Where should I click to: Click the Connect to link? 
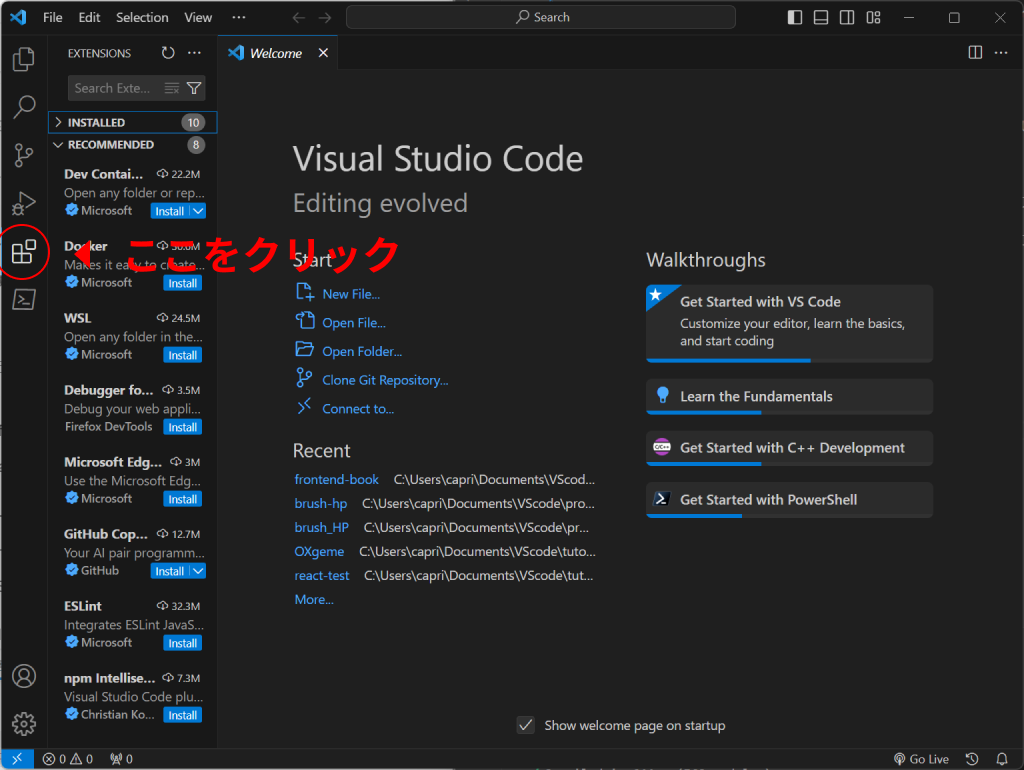(358, 409)
